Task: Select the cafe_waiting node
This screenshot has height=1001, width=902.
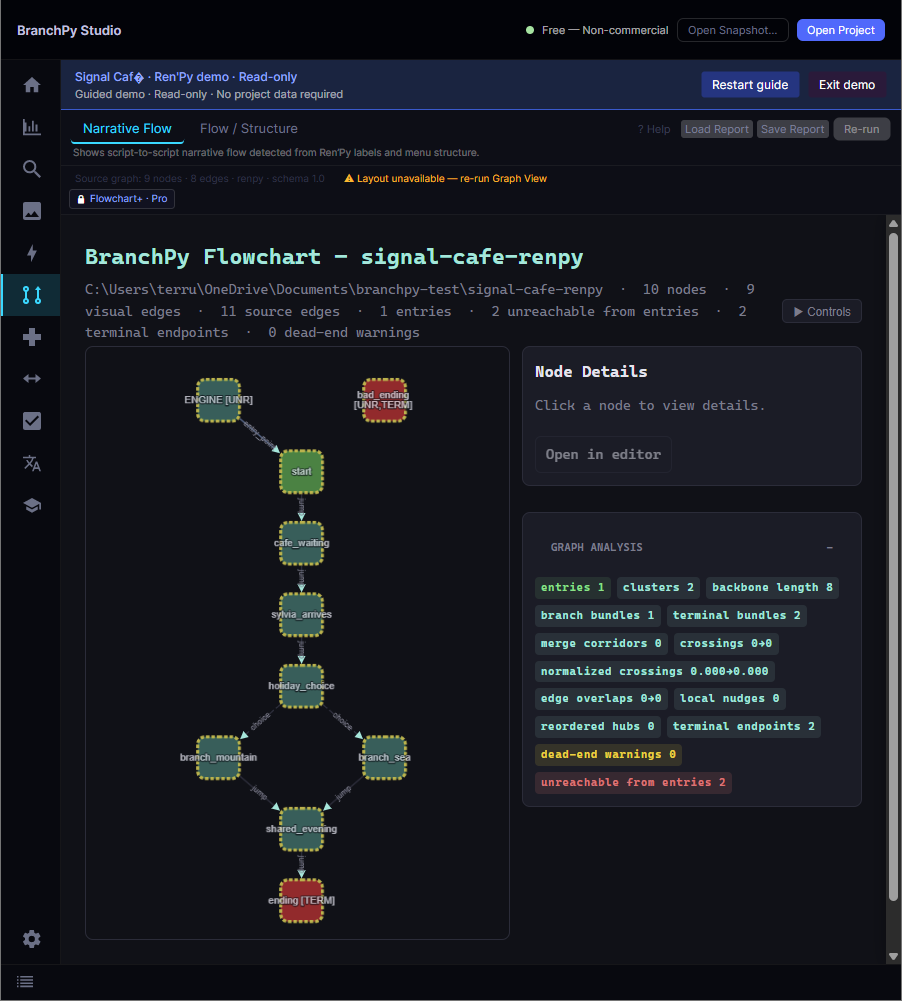Action: [301, 543]
